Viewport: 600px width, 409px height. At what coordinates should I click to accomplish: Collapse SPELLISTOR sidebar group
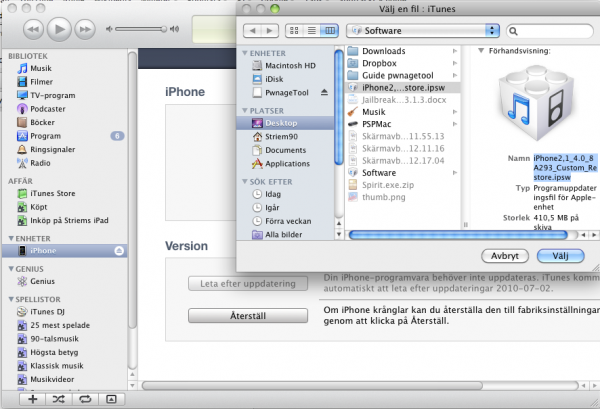pyautogui.click(x=11, y=299)
